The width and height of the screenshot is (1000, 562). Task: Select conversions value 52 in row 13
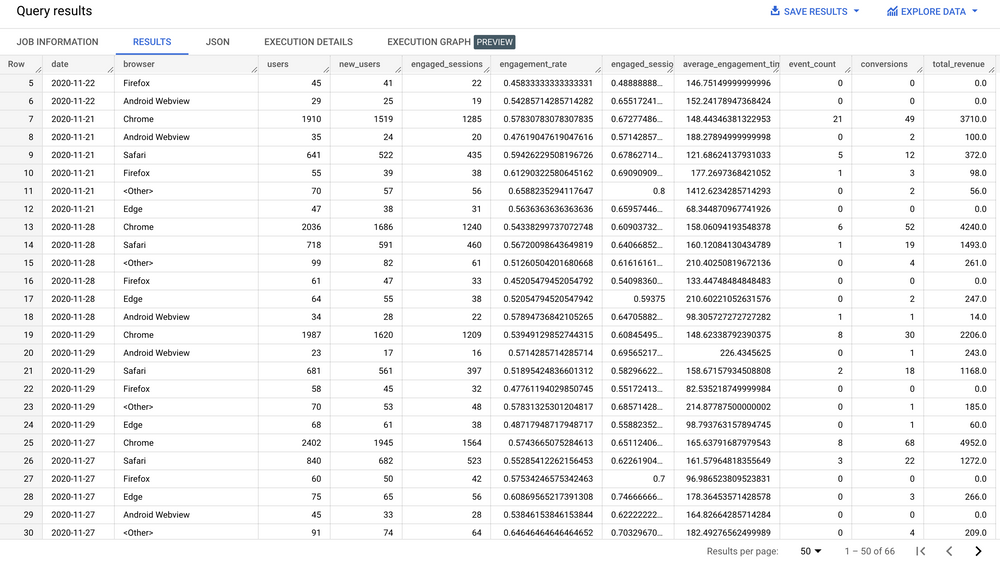point(909,227)
